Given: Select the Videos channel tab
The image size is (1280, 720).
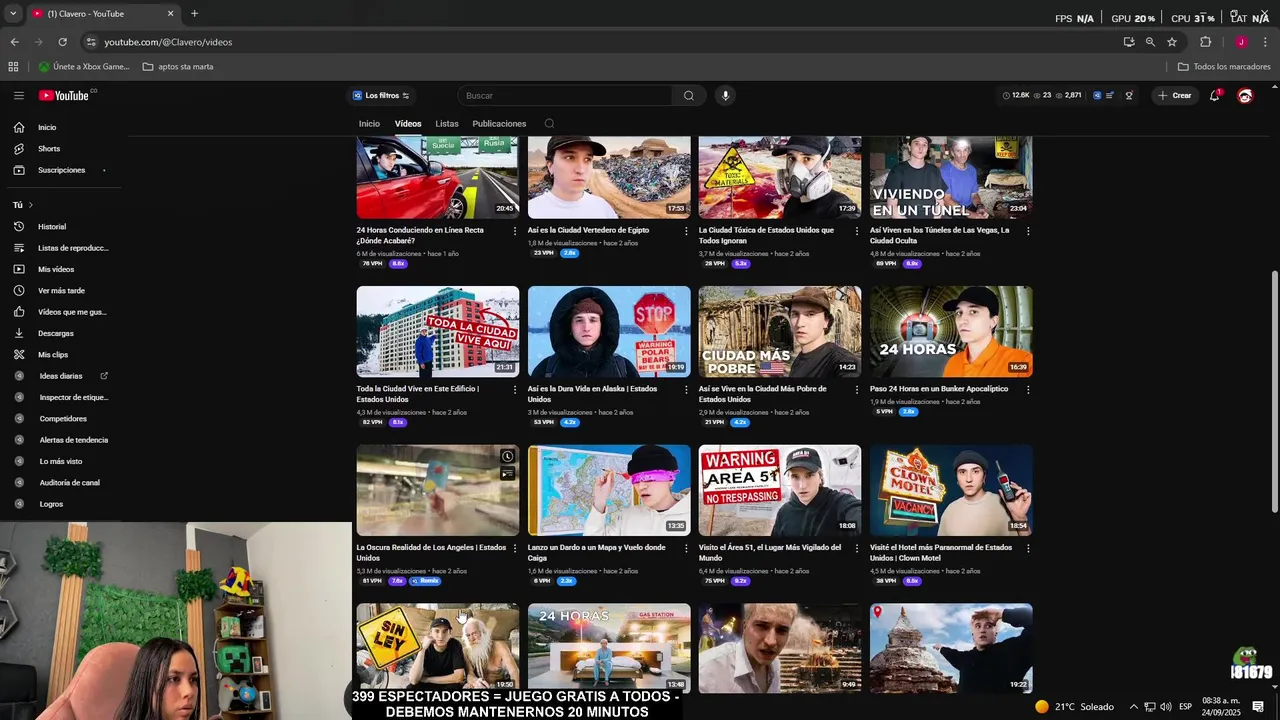Looking at the screenshot, I should click(408, 124).
